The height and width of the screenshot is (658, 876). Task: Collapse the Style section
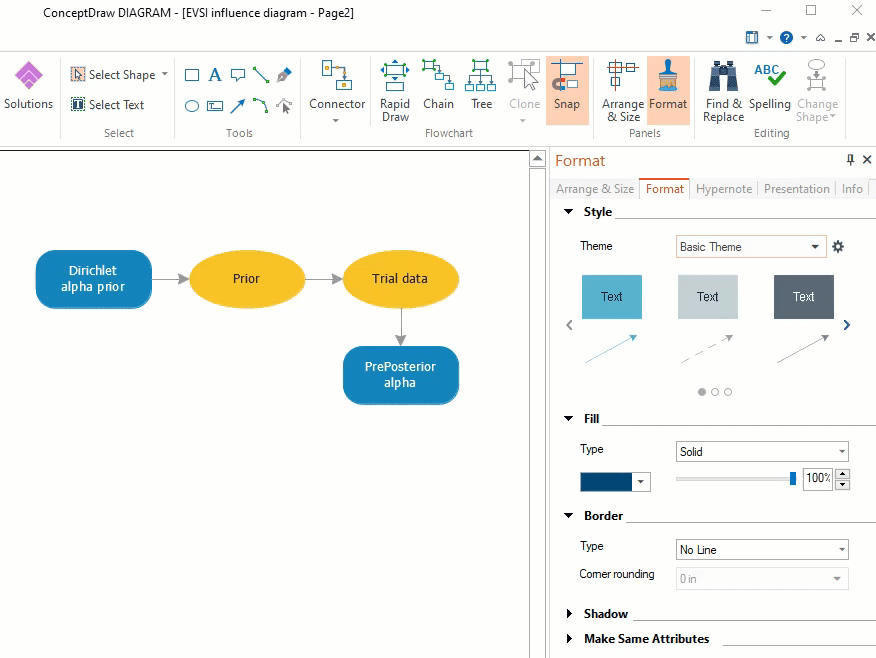pos(569,212)
